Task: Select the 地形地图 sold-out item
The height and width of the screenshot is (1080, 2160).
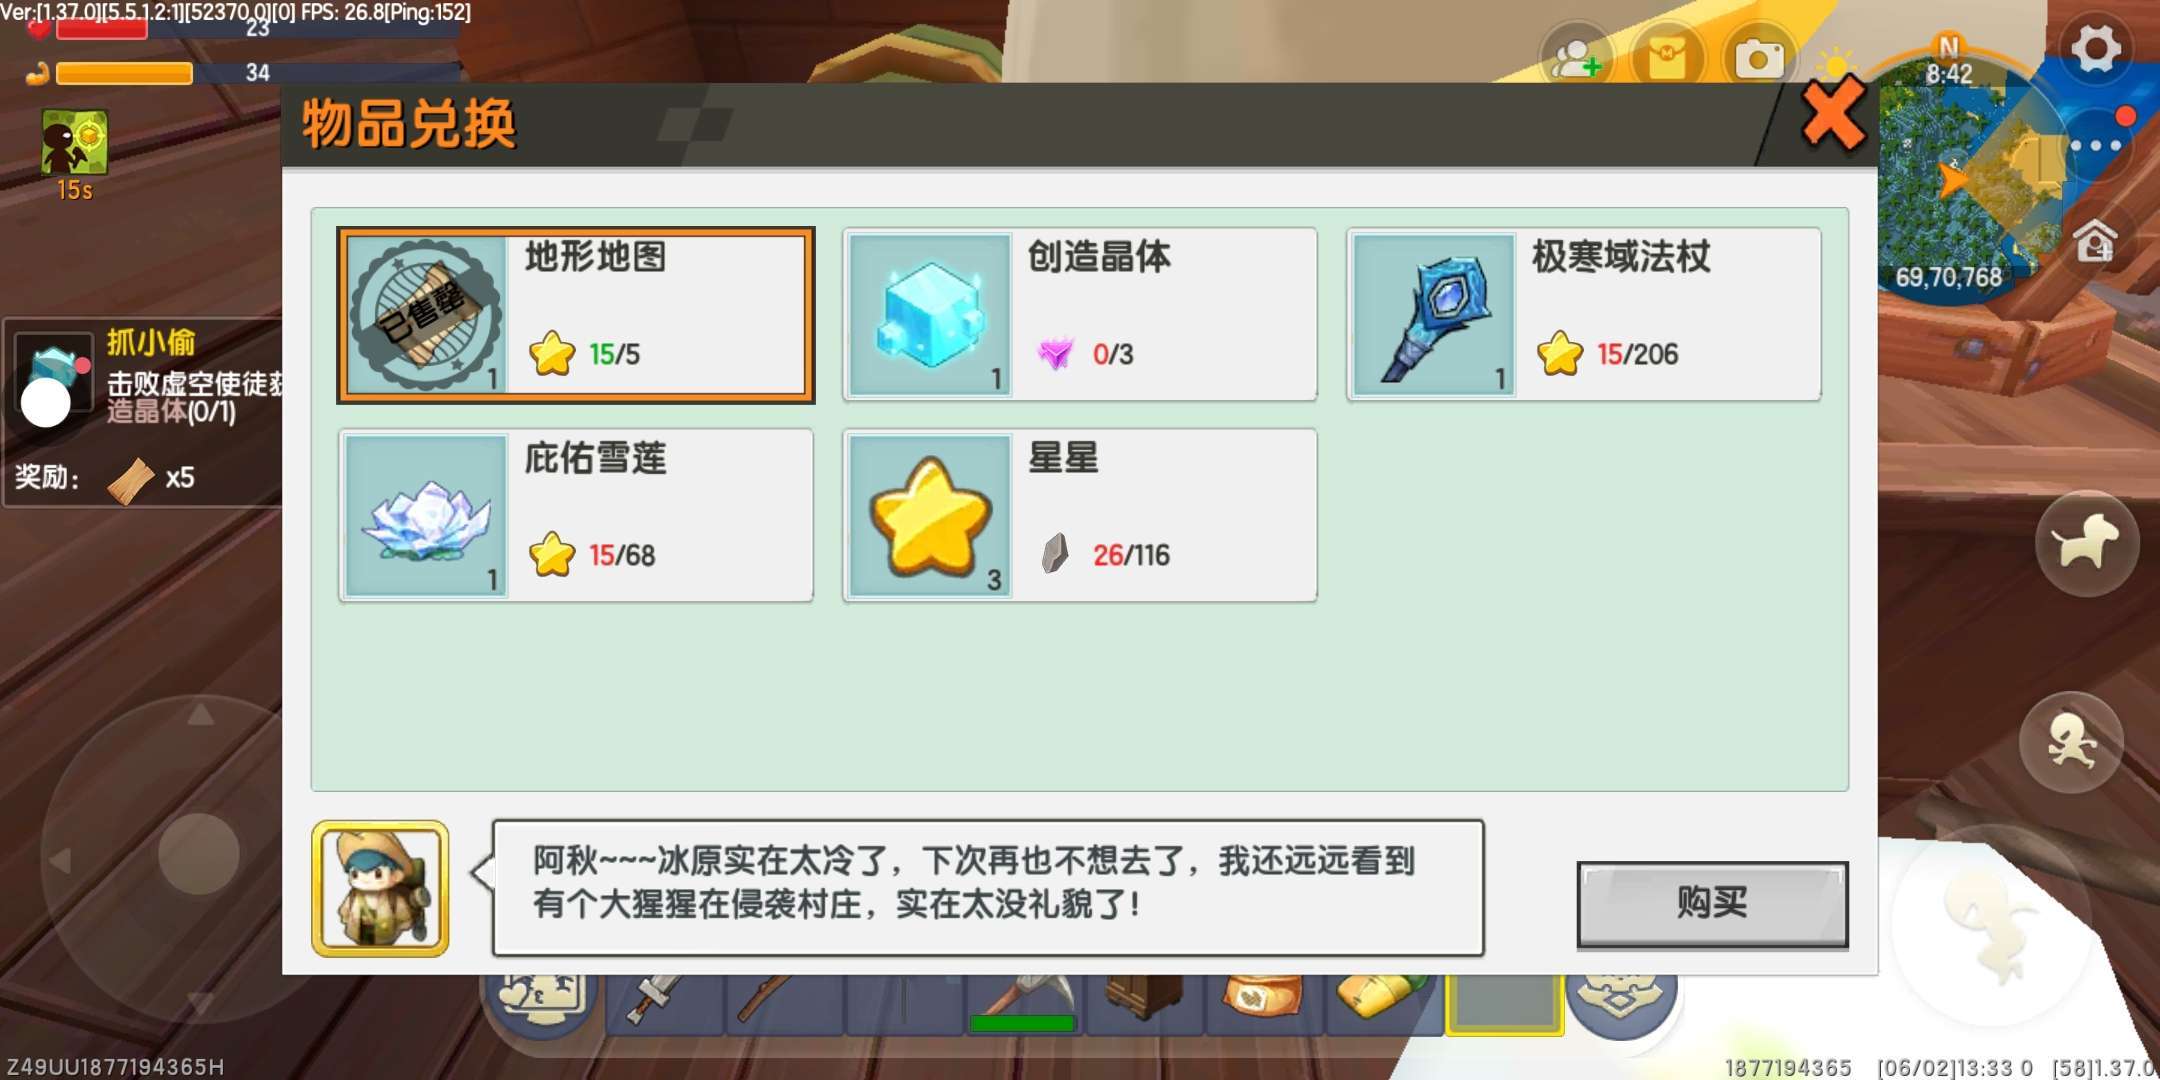Action: pyautogui.click(x=576, y=315)
